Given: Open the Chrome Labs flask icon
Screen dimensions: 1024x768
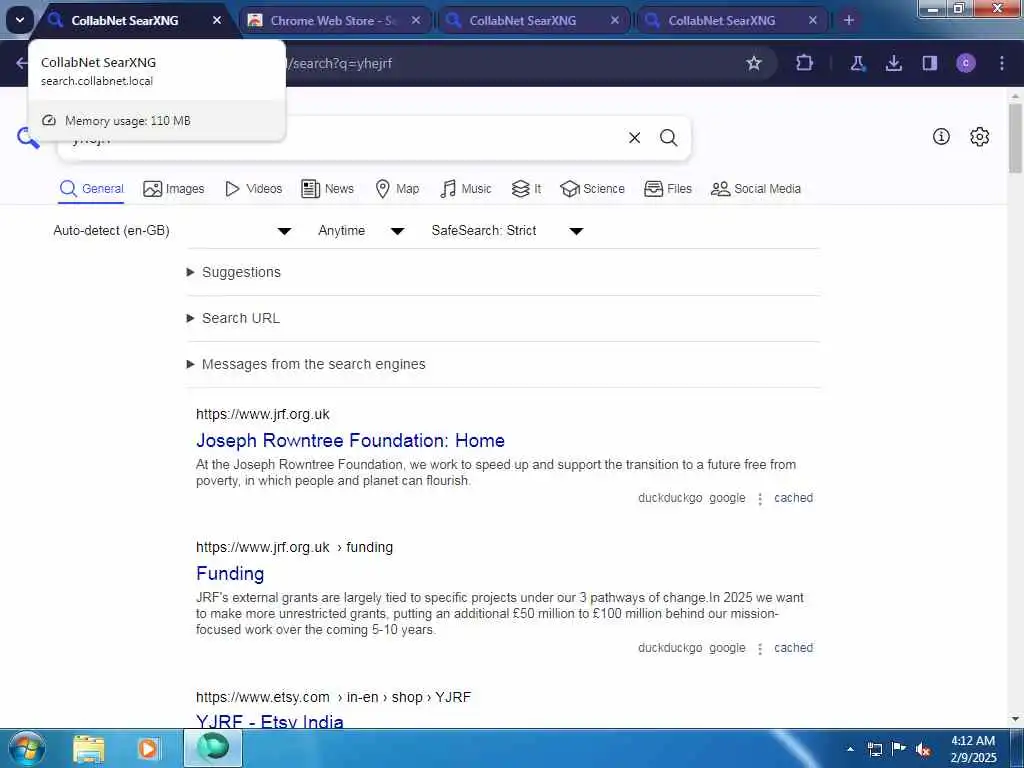Looking at the screenshot, I should click(x=857, y=63).
